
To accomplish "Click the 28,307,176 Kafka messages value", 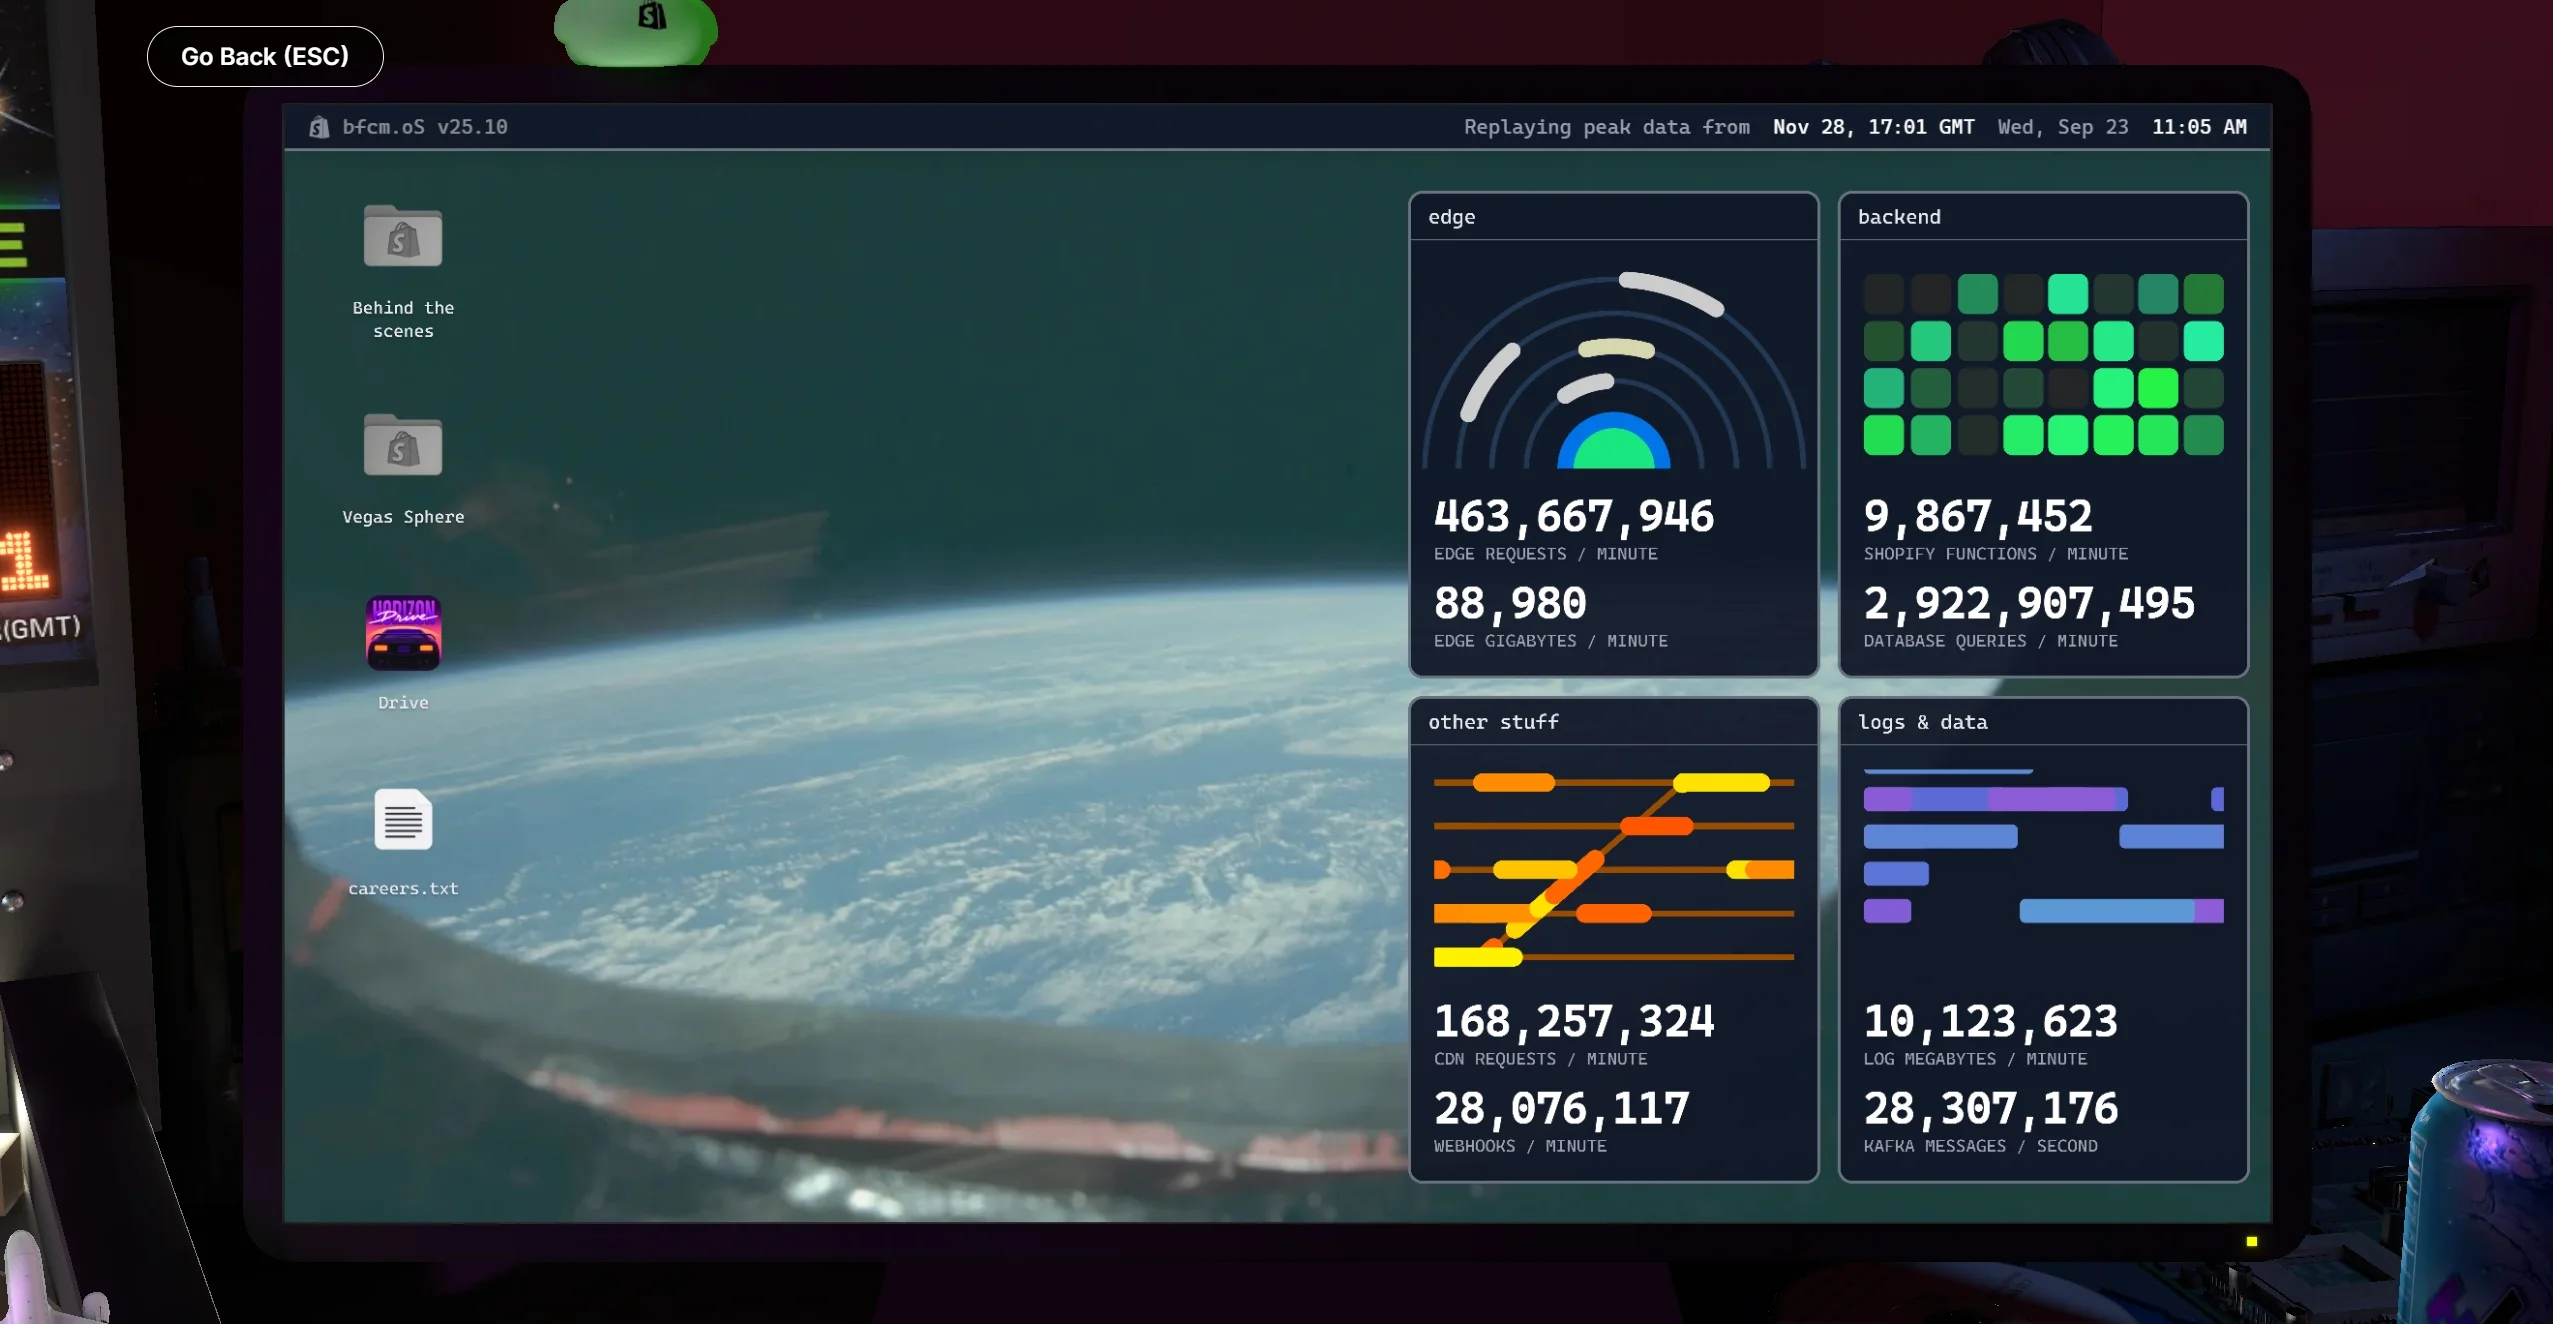I will tap(1990, 1108).
